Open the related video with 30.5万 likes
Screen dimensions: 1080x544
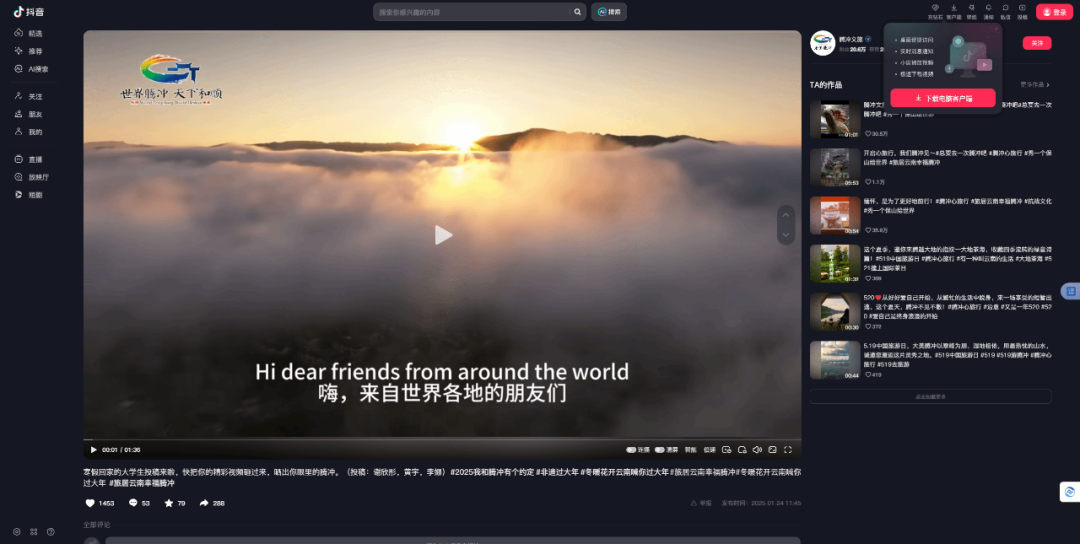[x=835, y=119]
